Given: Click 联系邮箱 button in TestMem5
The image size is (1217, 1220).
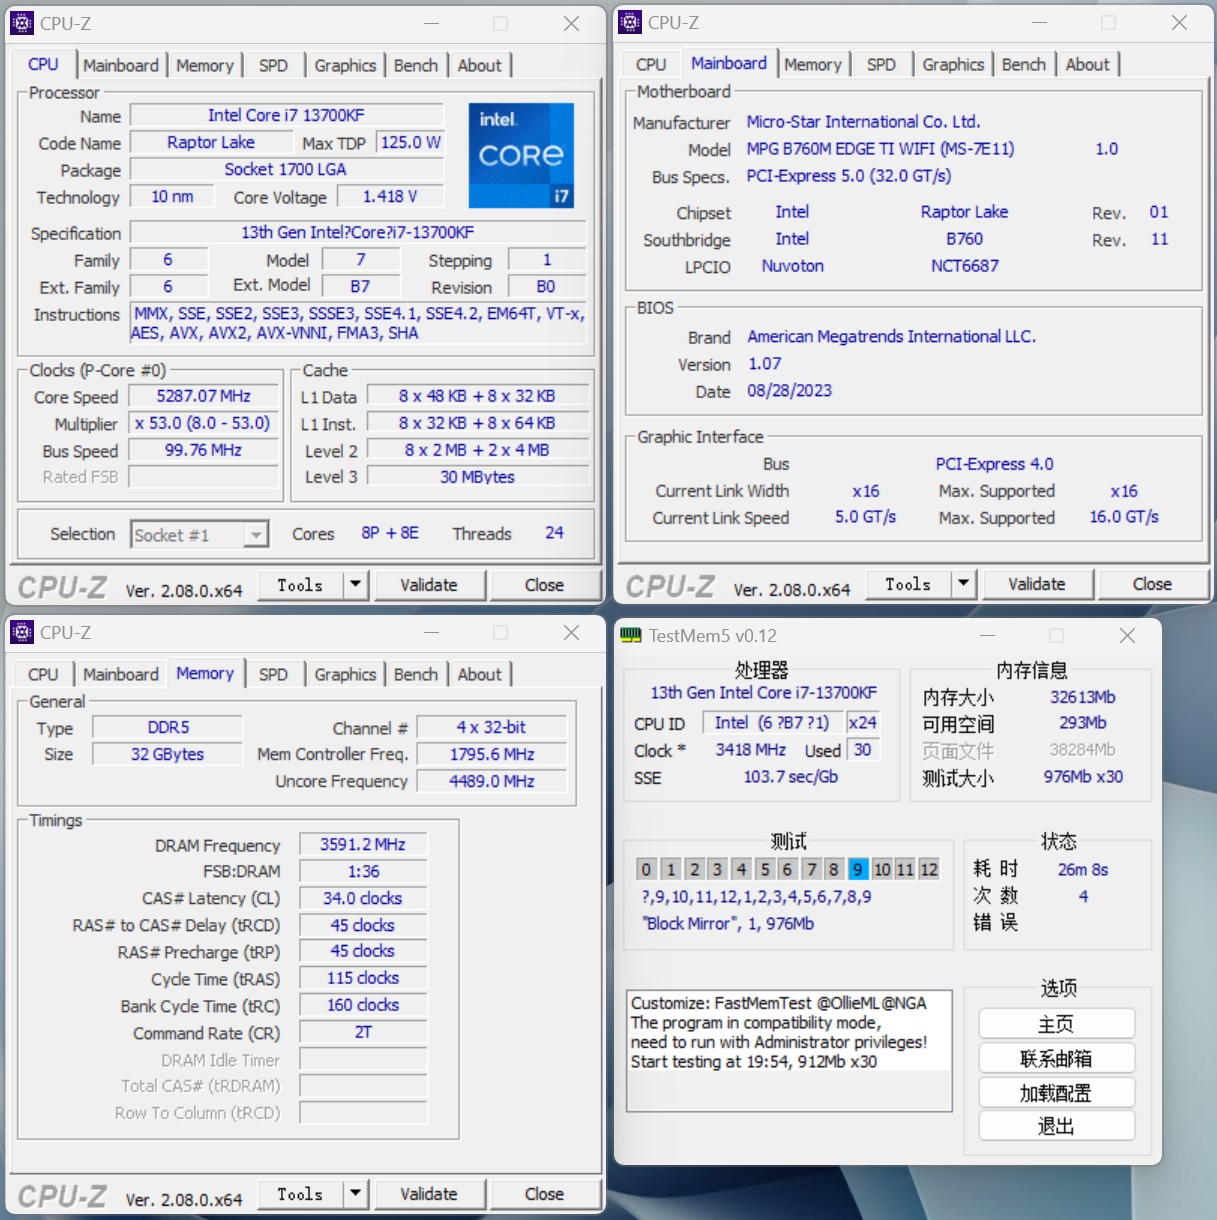Looking at the screenshot, I should coord(1057,1058).
